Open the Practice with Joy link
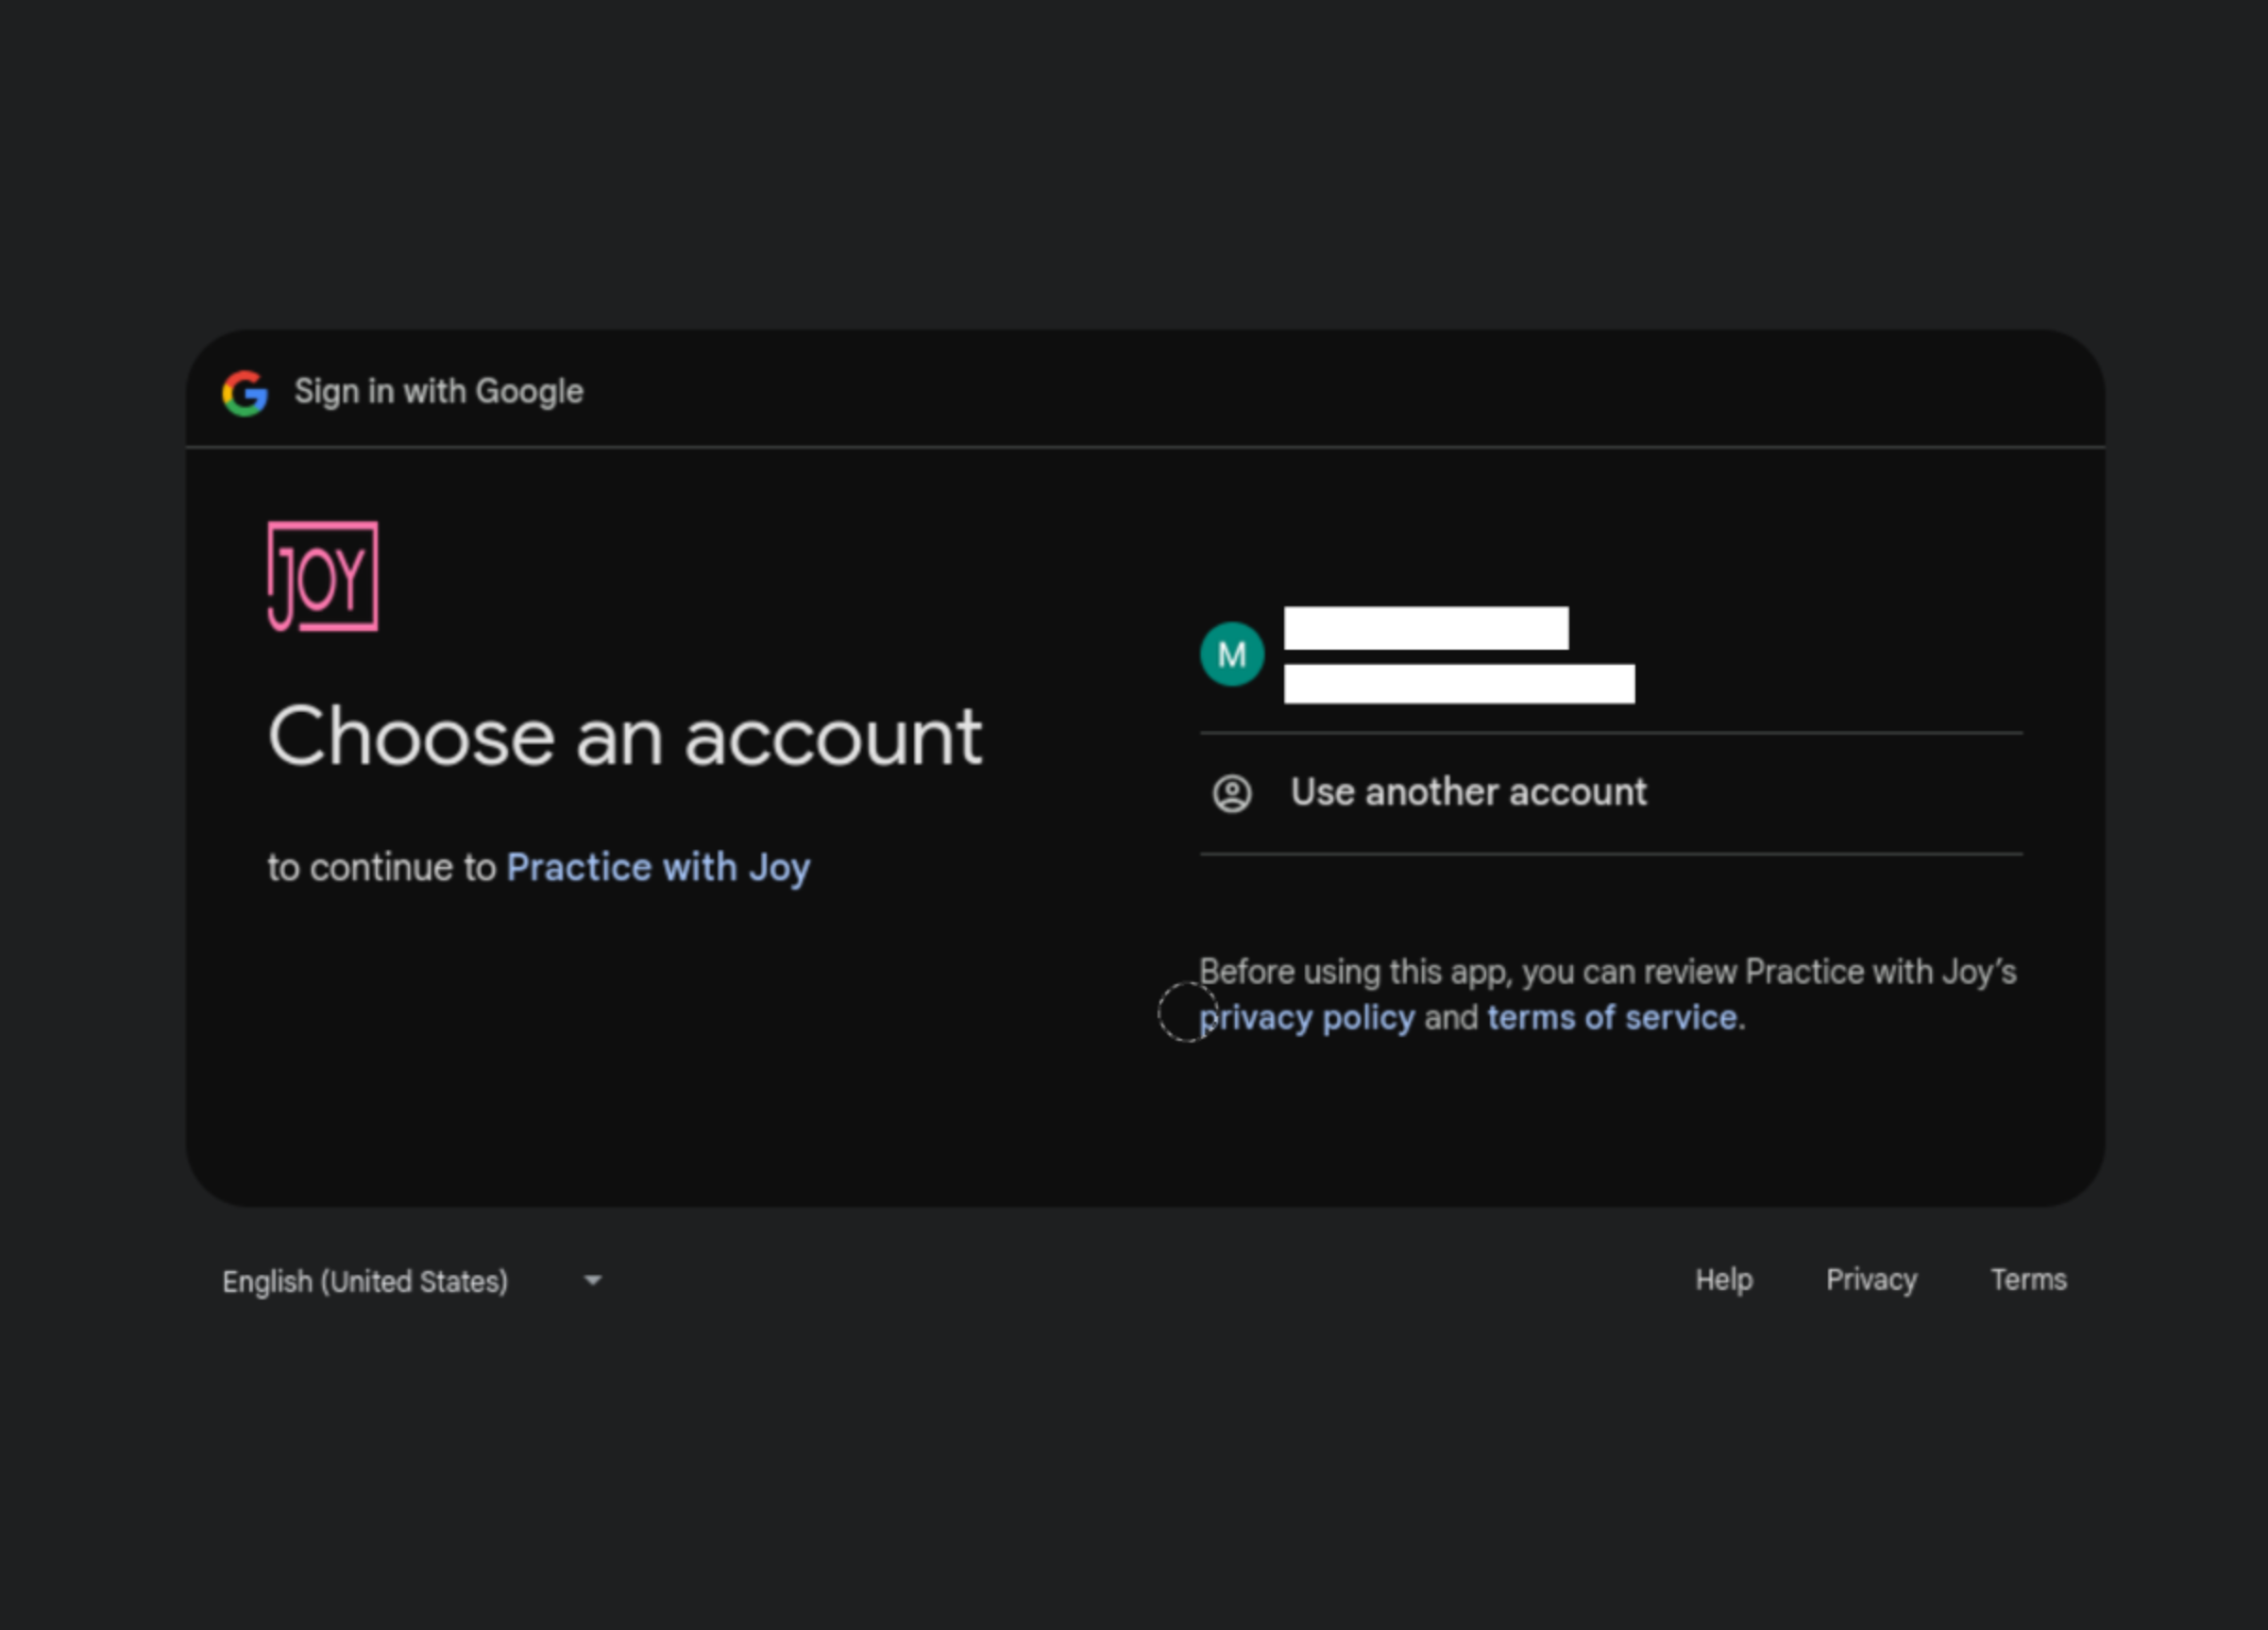Viewport: 2268px width, 1630px height. tap(658, 868)
